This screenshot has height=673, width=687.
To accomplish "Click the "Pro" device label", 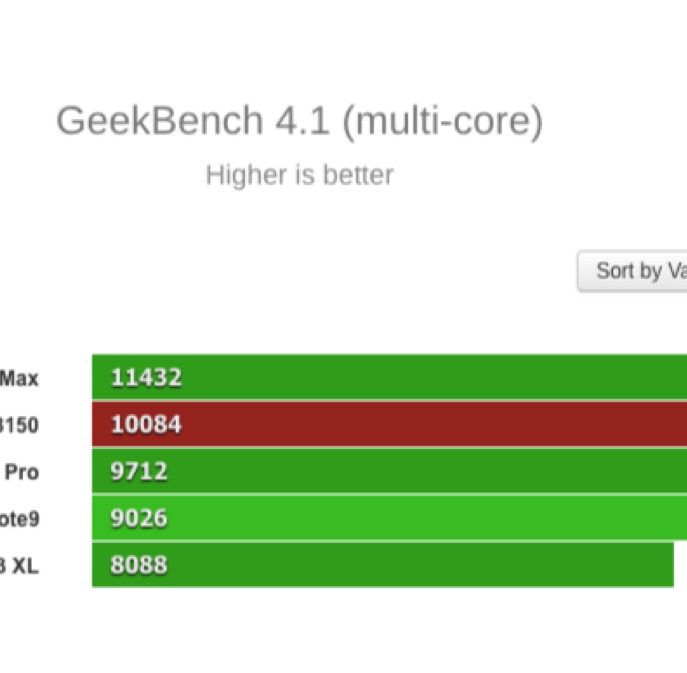I will pyautogui.click(x=21, y=472).
